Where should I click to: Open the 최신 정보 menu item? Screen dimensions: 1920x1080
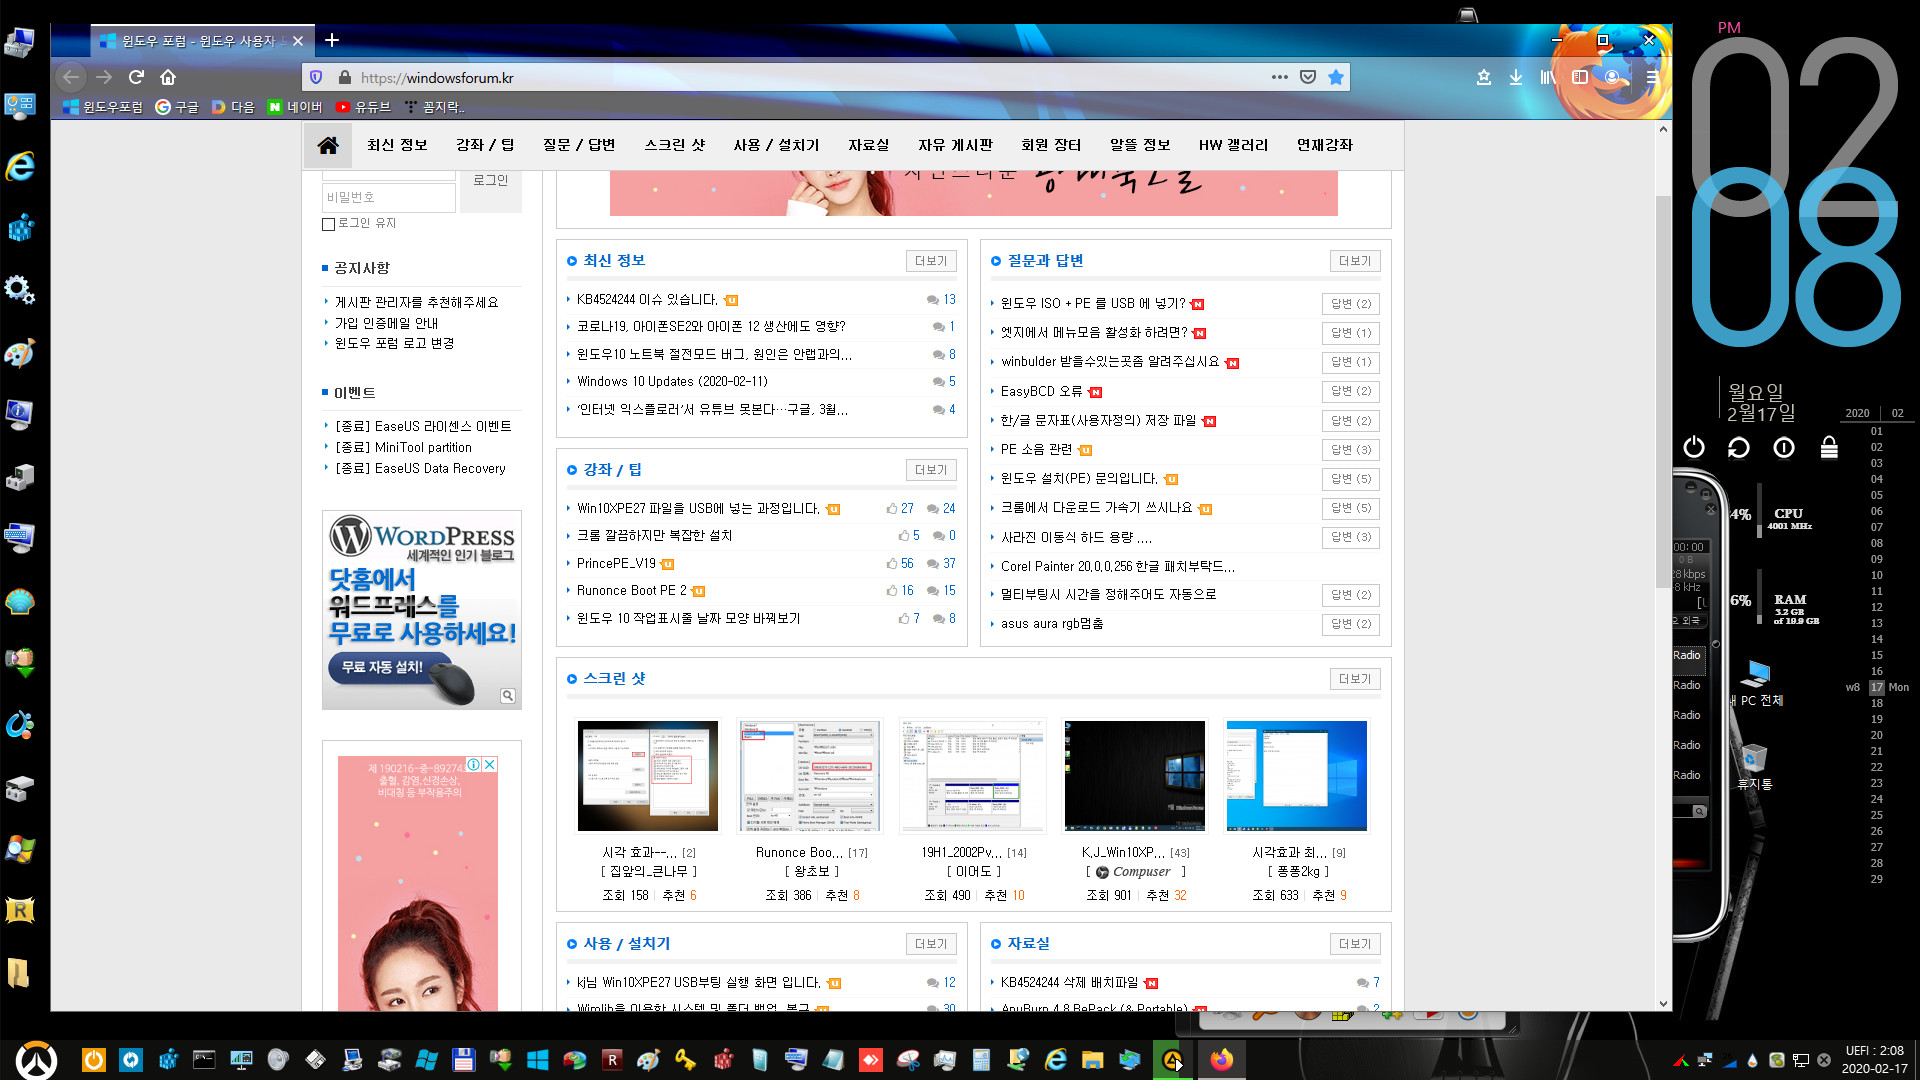[397, 145]
